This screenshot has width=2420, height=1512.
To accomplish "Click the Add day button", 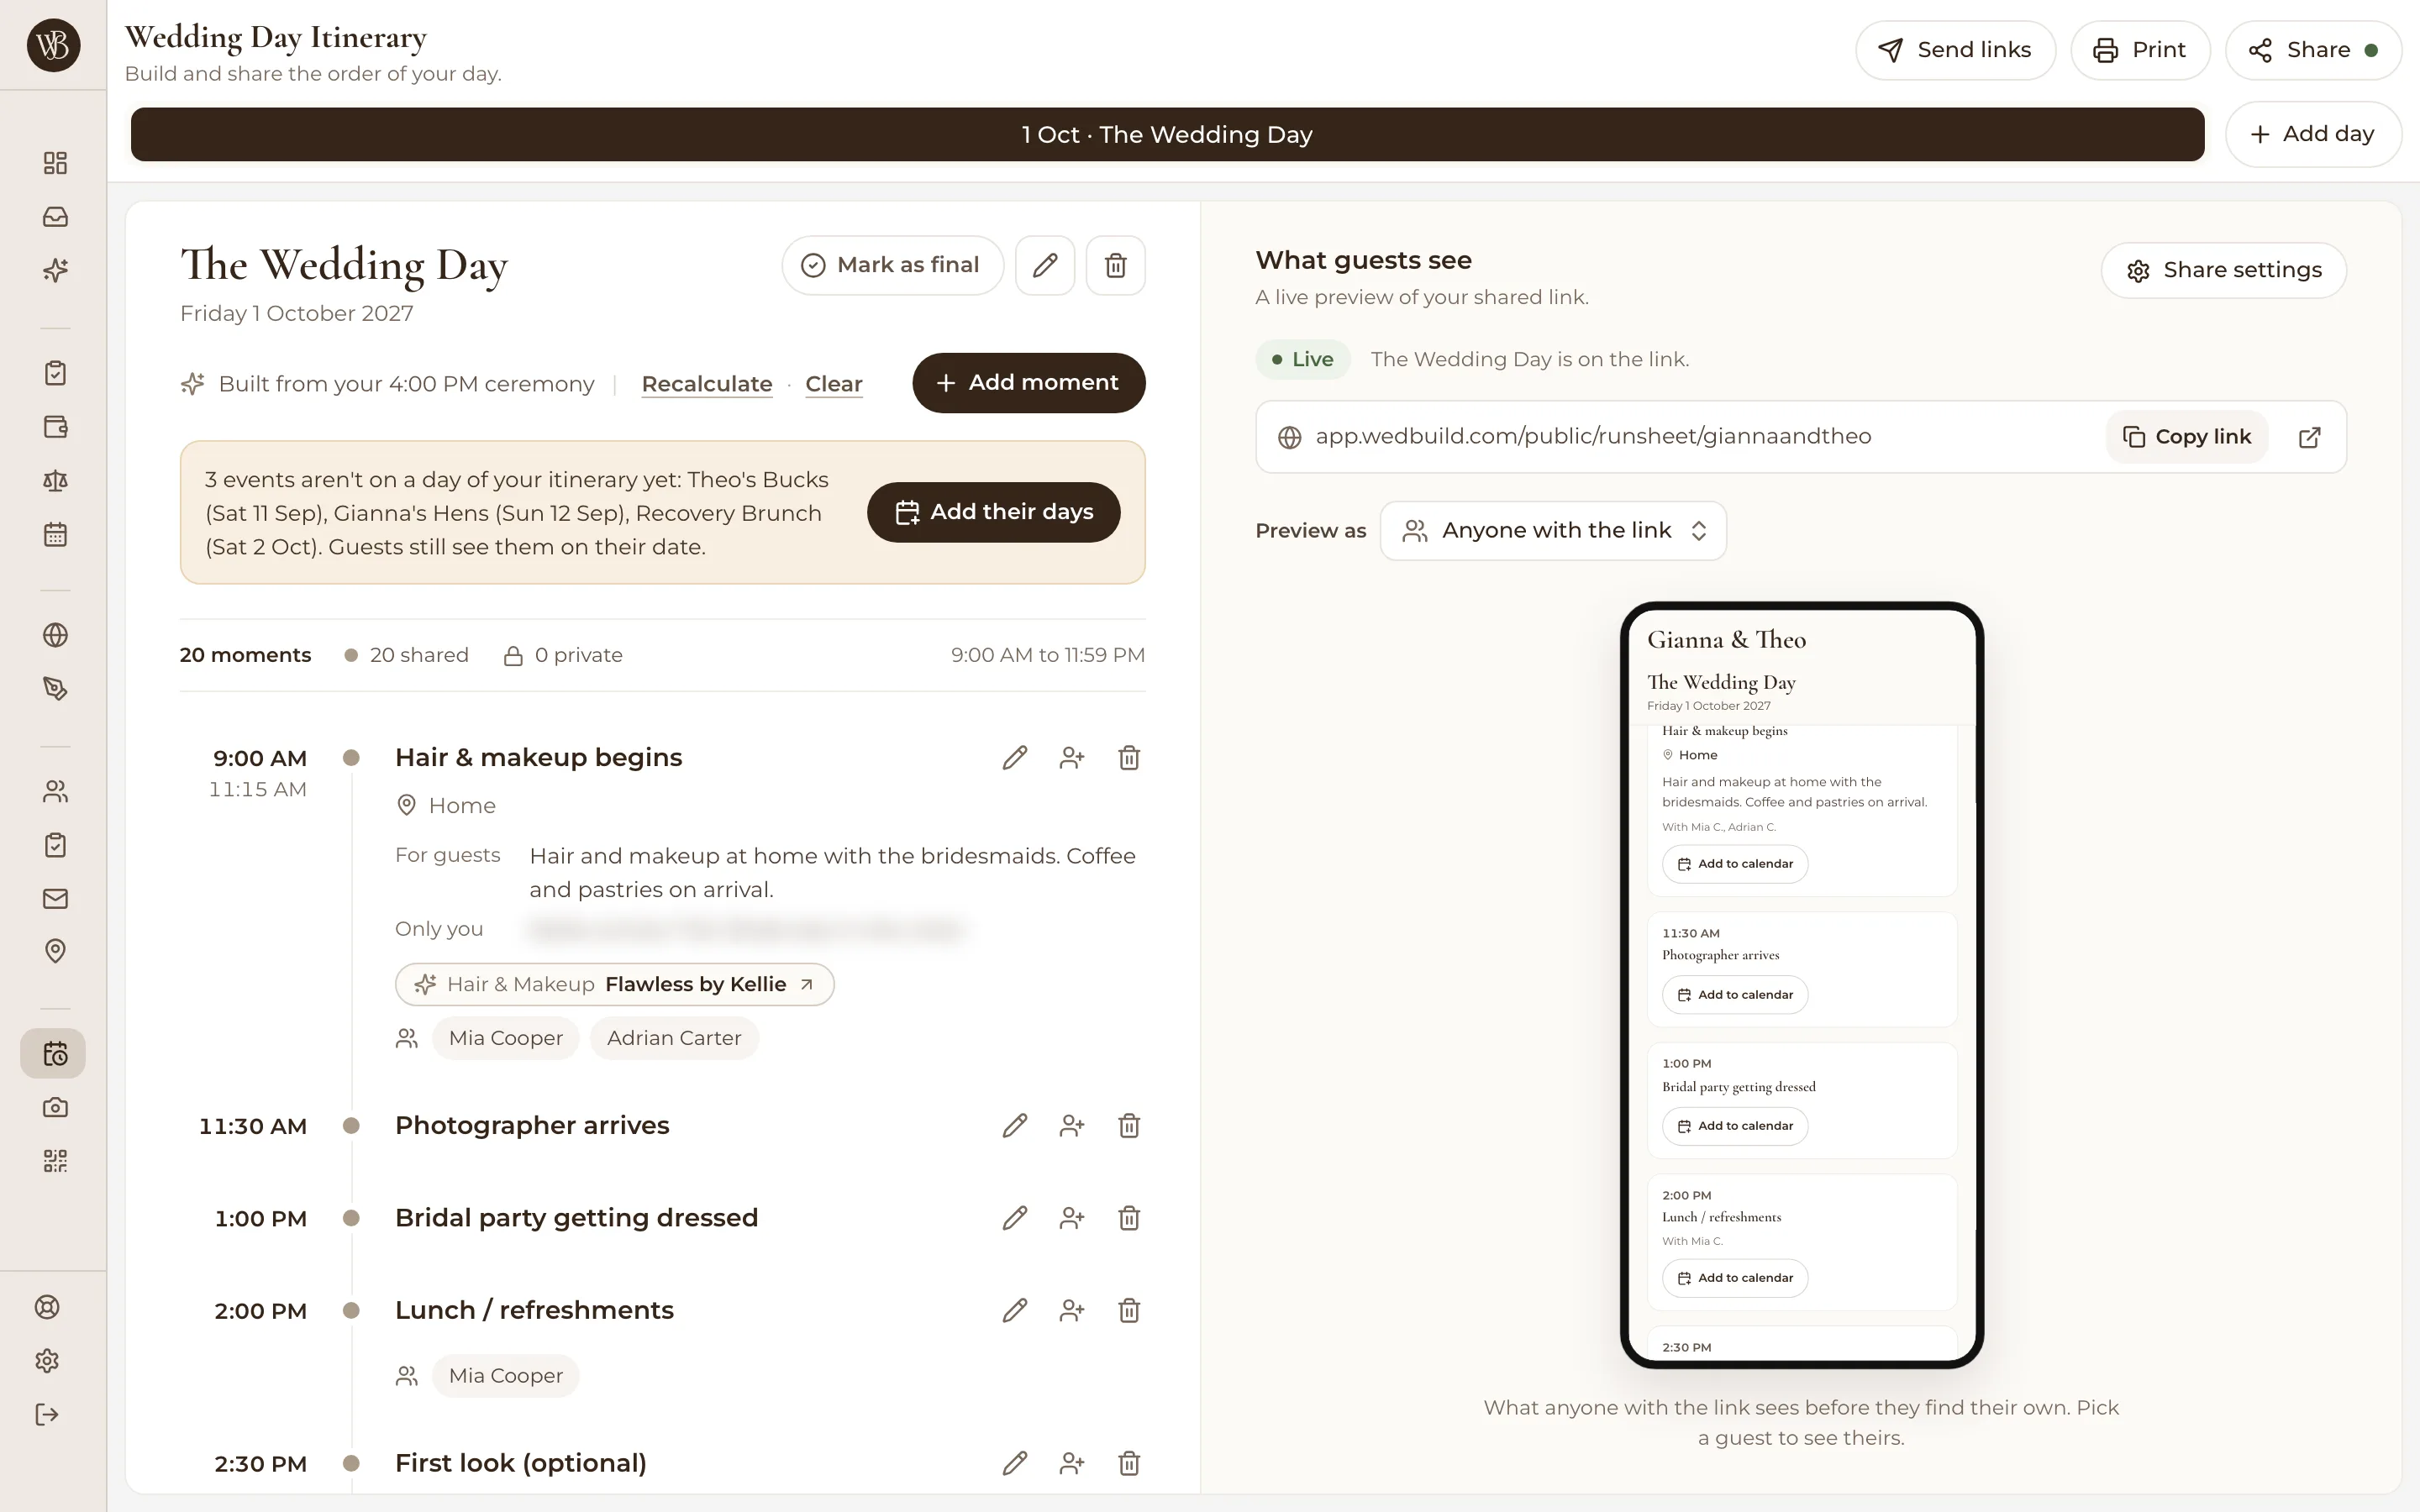I will (2313, 134).
